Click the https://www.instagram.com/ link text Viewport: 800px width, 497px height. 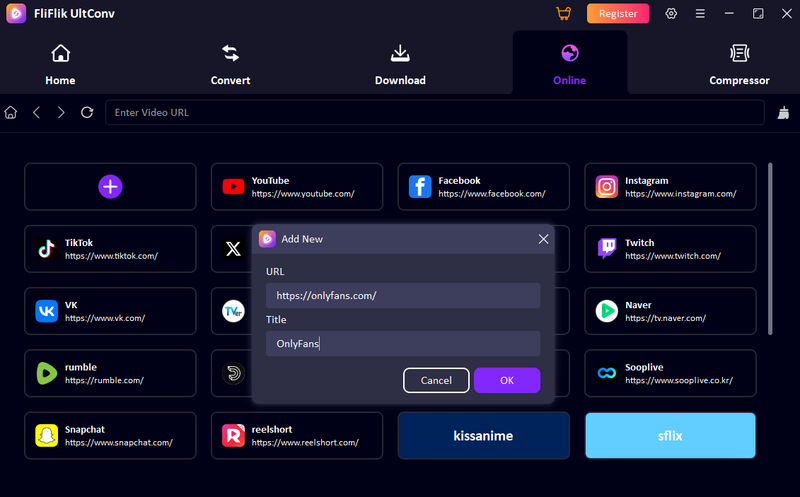click(681, 194)
